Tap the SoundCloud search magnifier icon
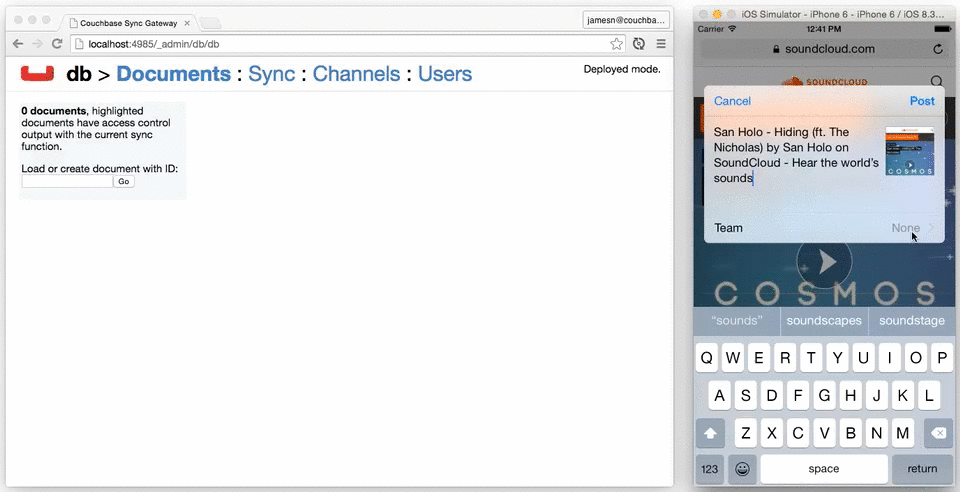960x492 pixels. pos(937,81)
